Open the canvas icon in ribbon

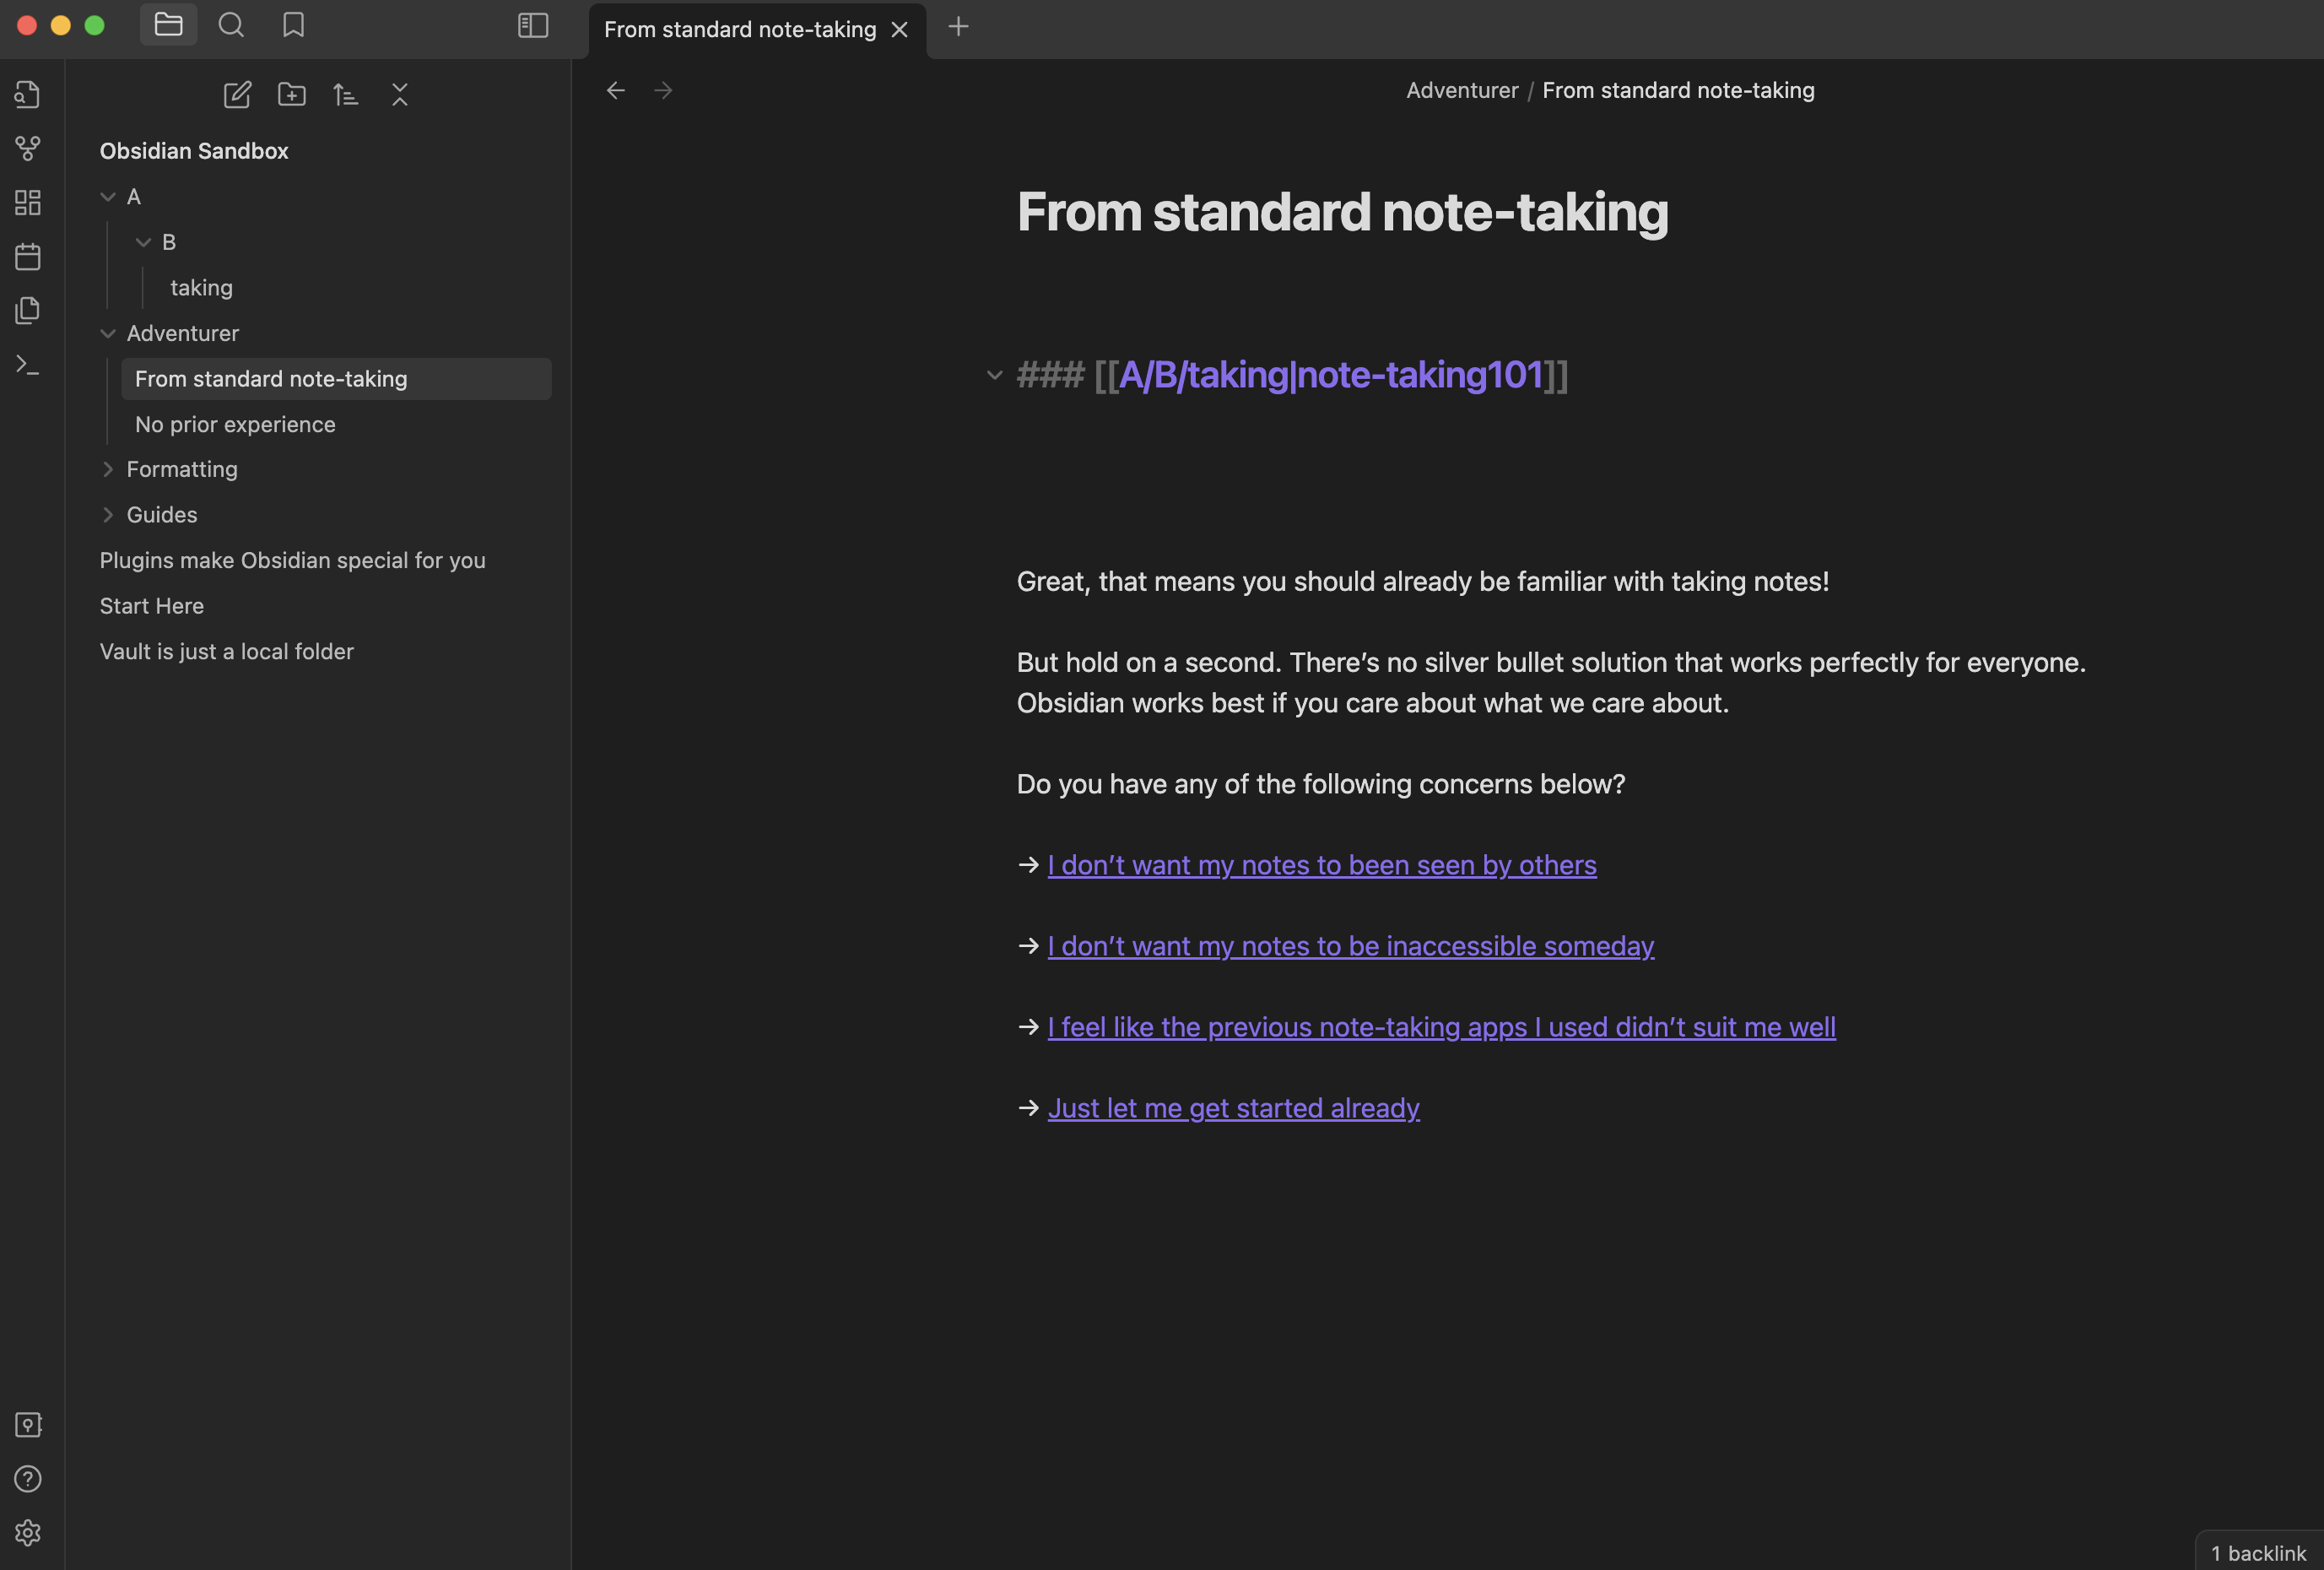click(28, 203)
